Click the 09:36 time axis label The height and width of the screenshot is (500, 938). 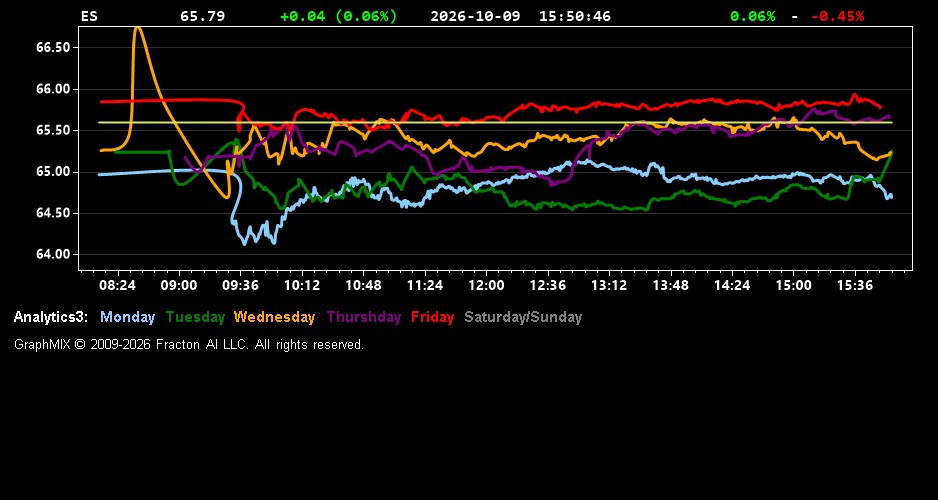pos(240,285)
